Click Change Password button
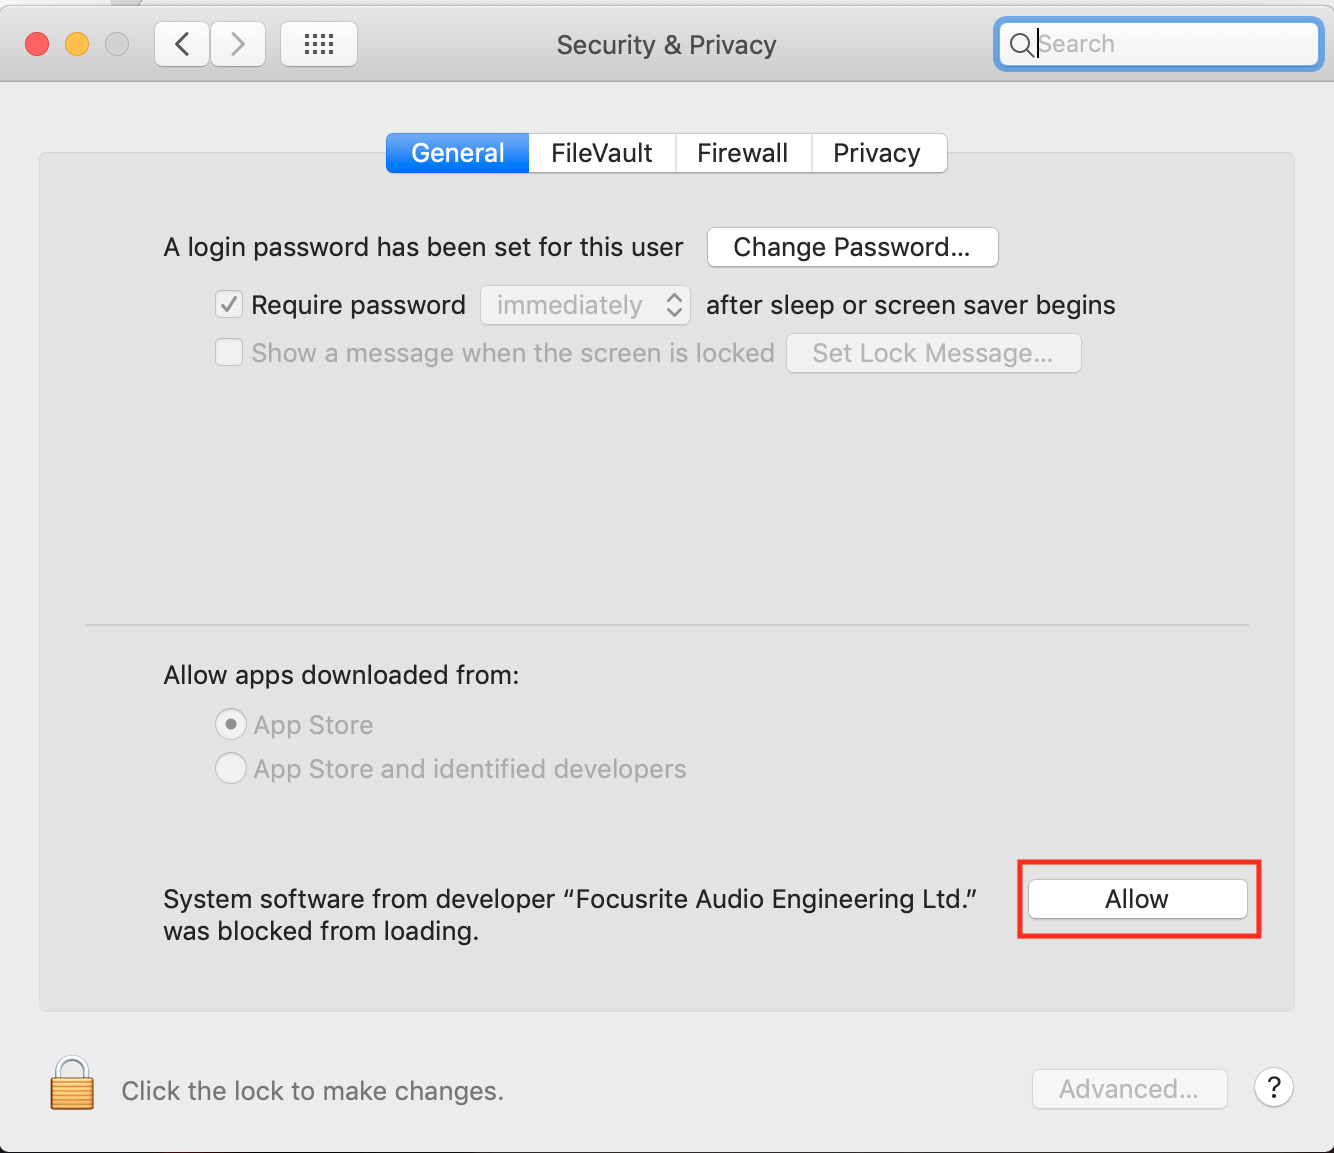 tap(852, 247)
